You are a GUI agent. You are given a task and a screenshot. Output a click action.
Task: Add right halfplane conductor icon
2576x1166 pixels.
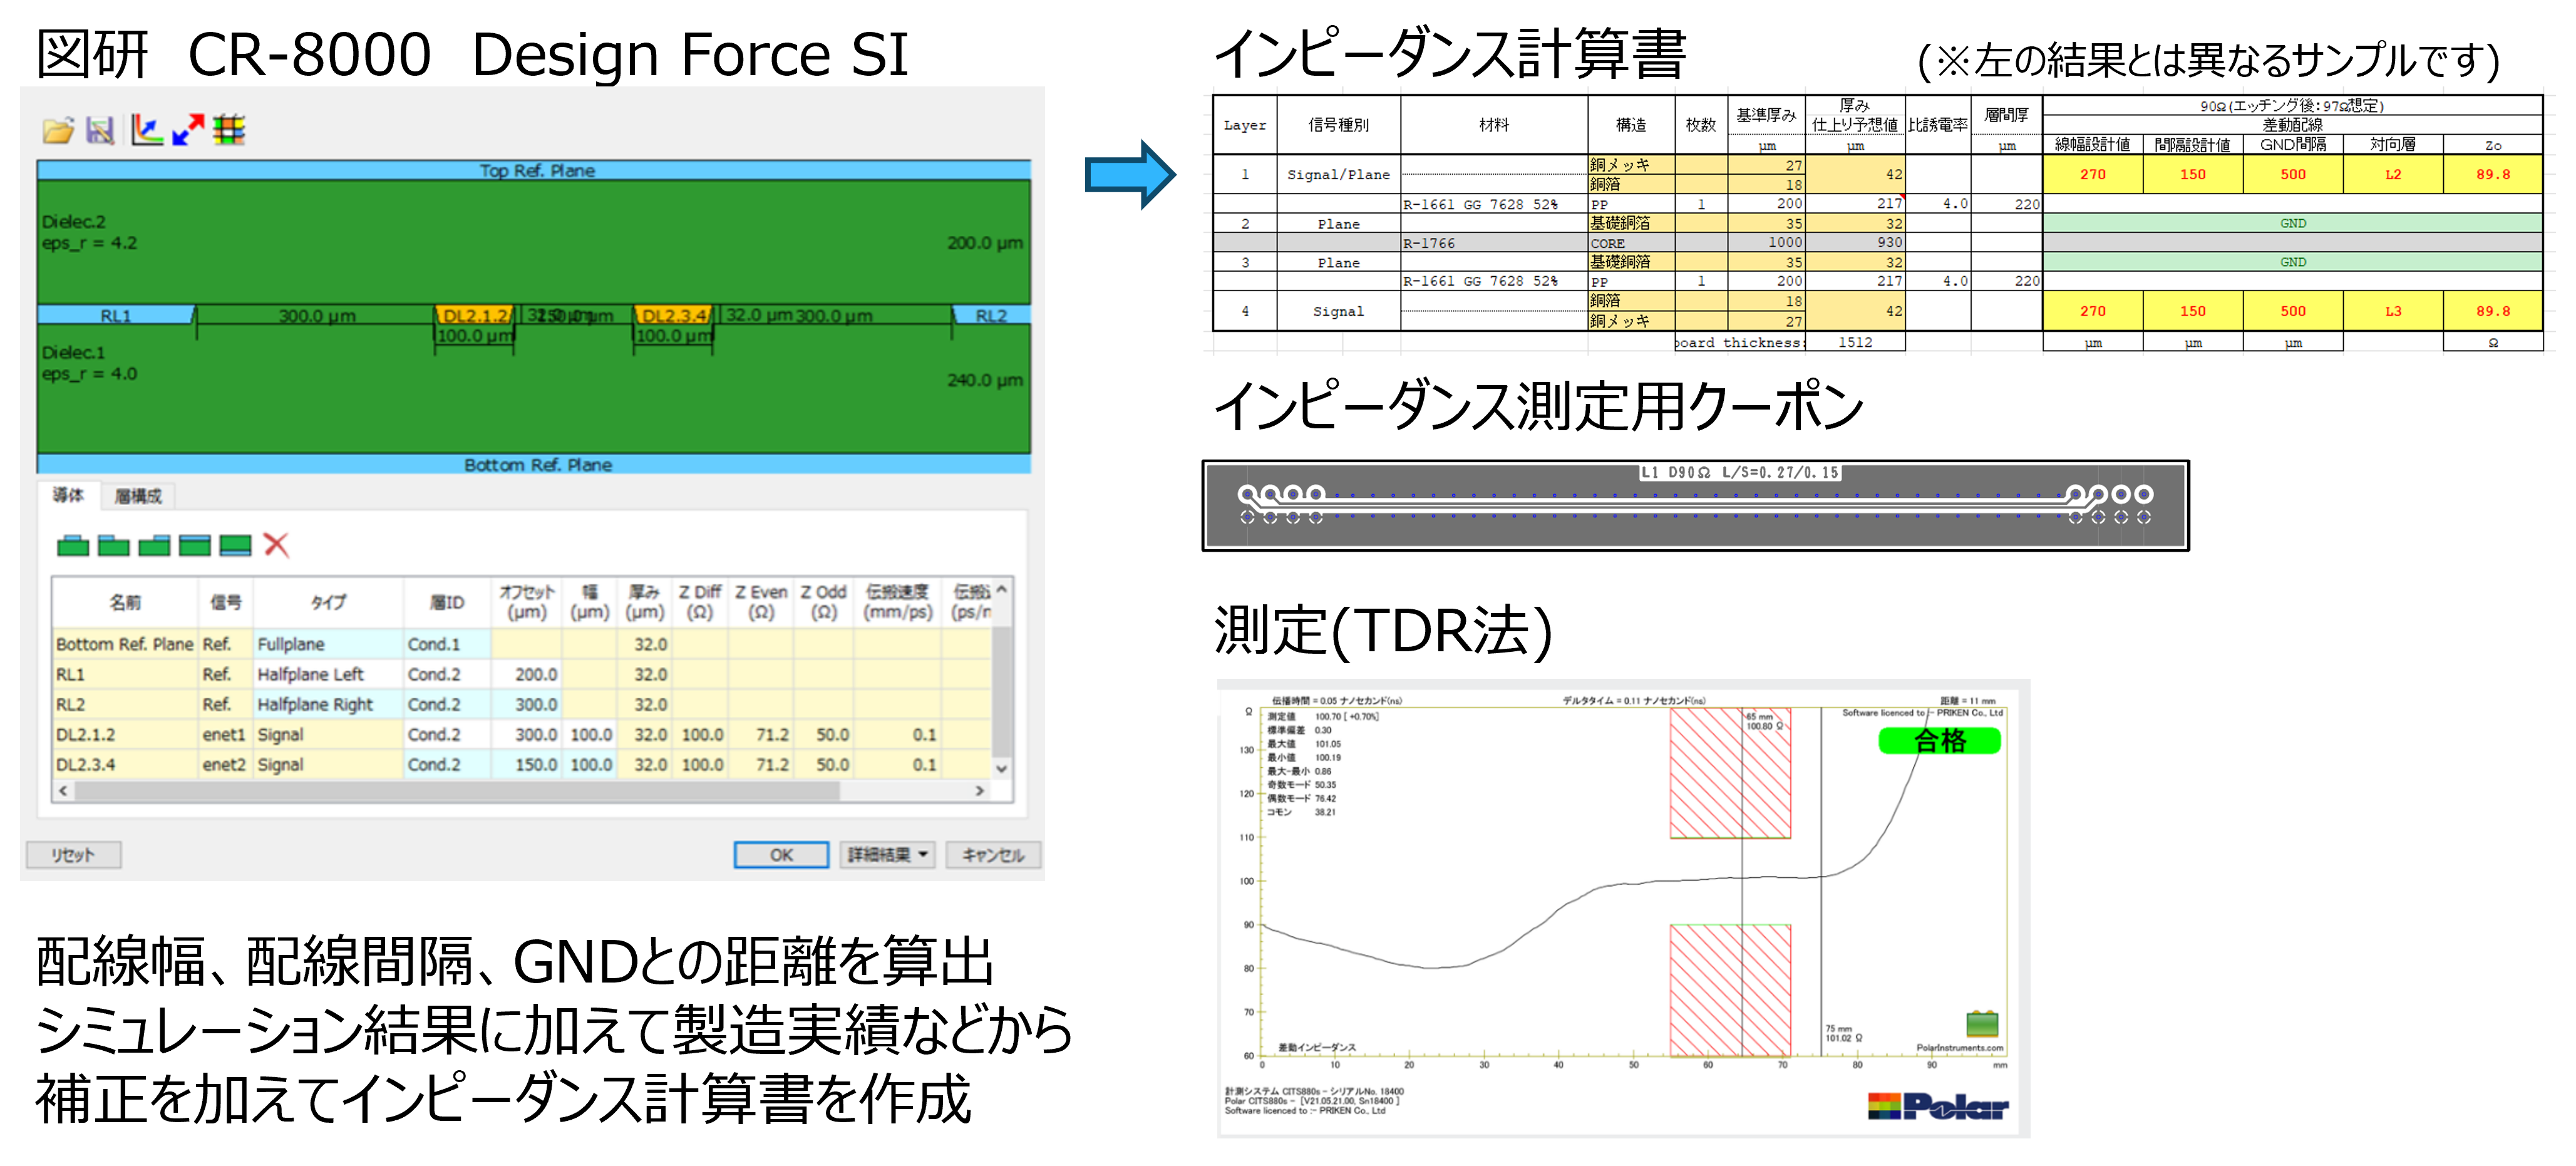point(154,545)
